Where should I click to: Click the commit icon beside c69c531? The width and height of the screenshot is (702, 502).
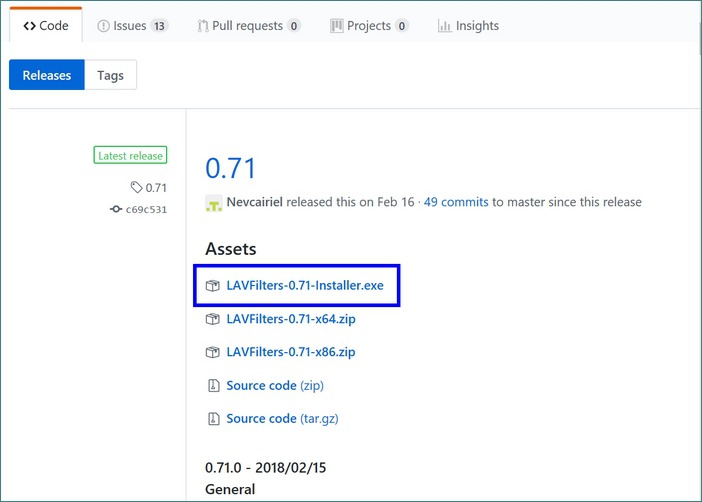click(116, 209)
